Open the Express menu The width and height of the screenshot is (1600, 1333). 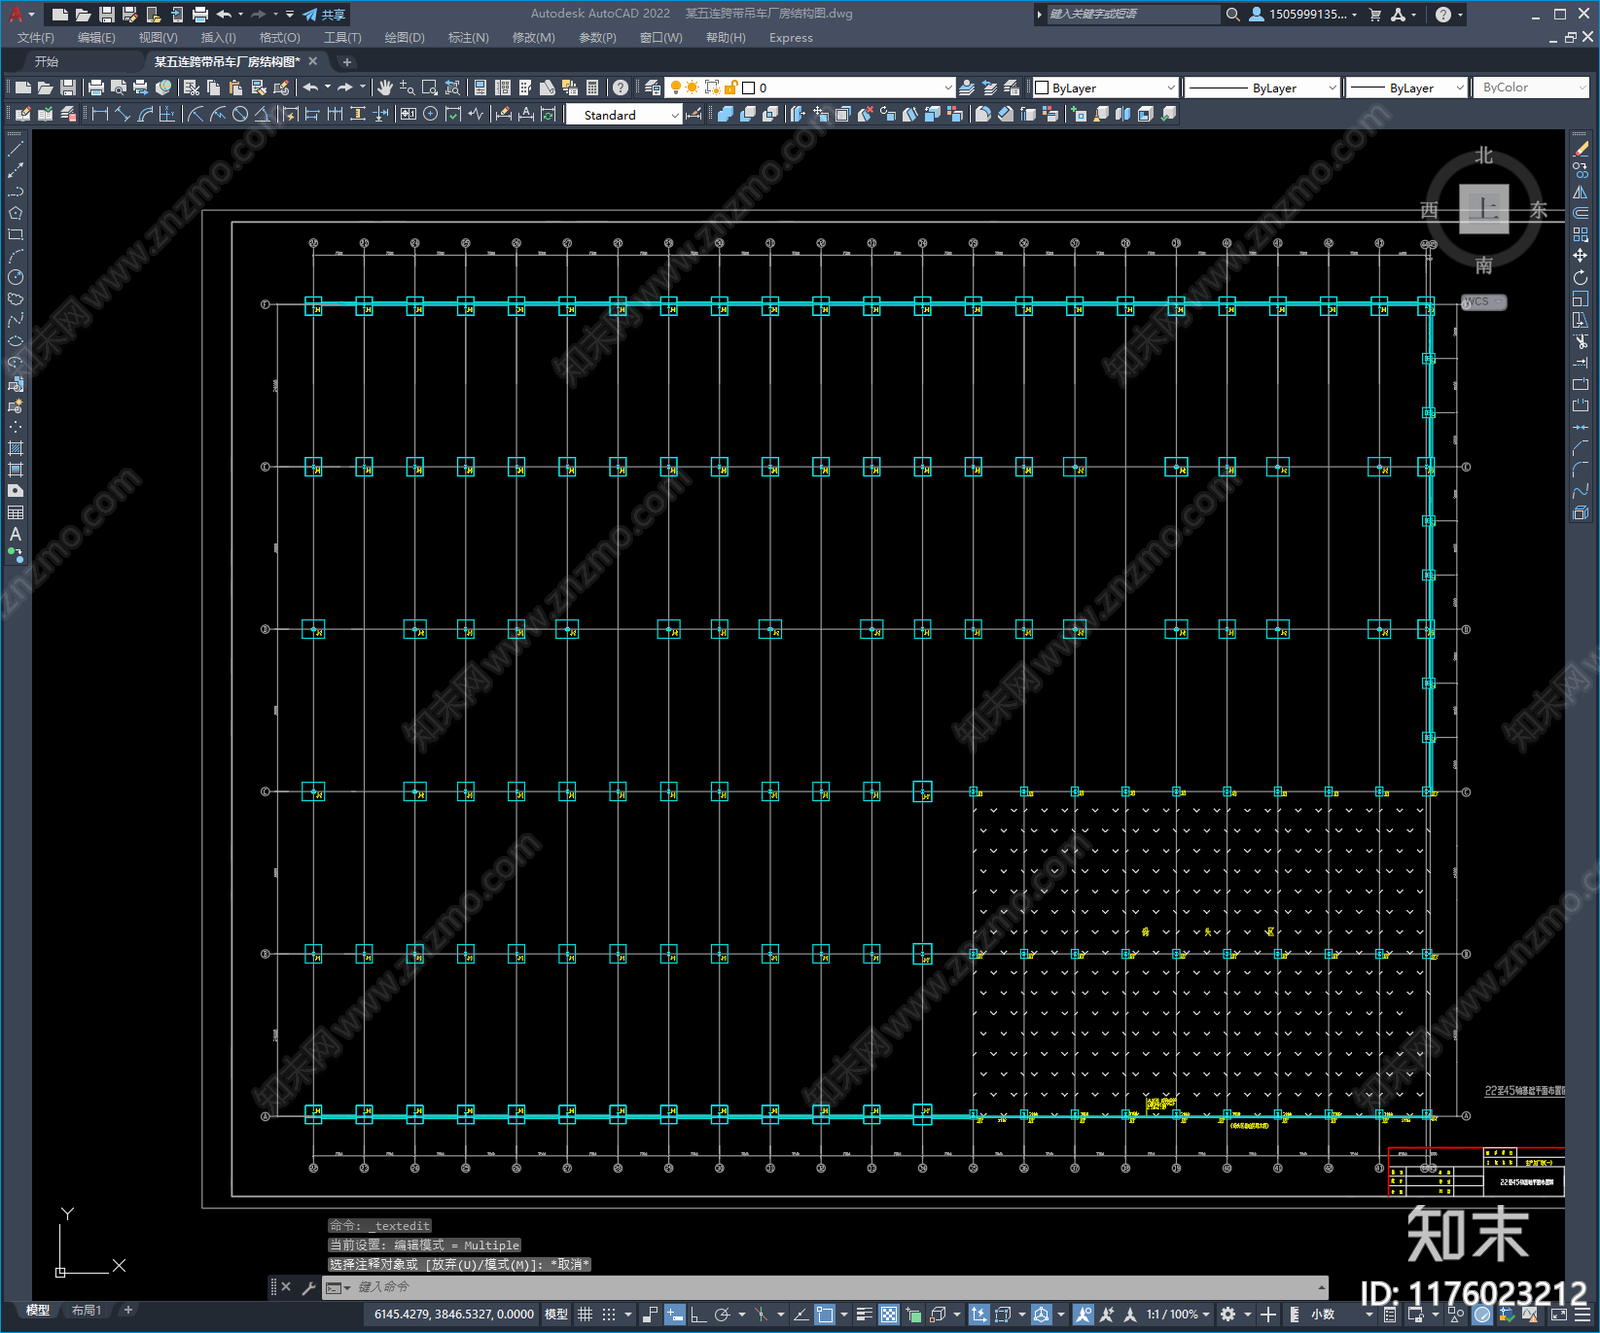click(791, 38)
